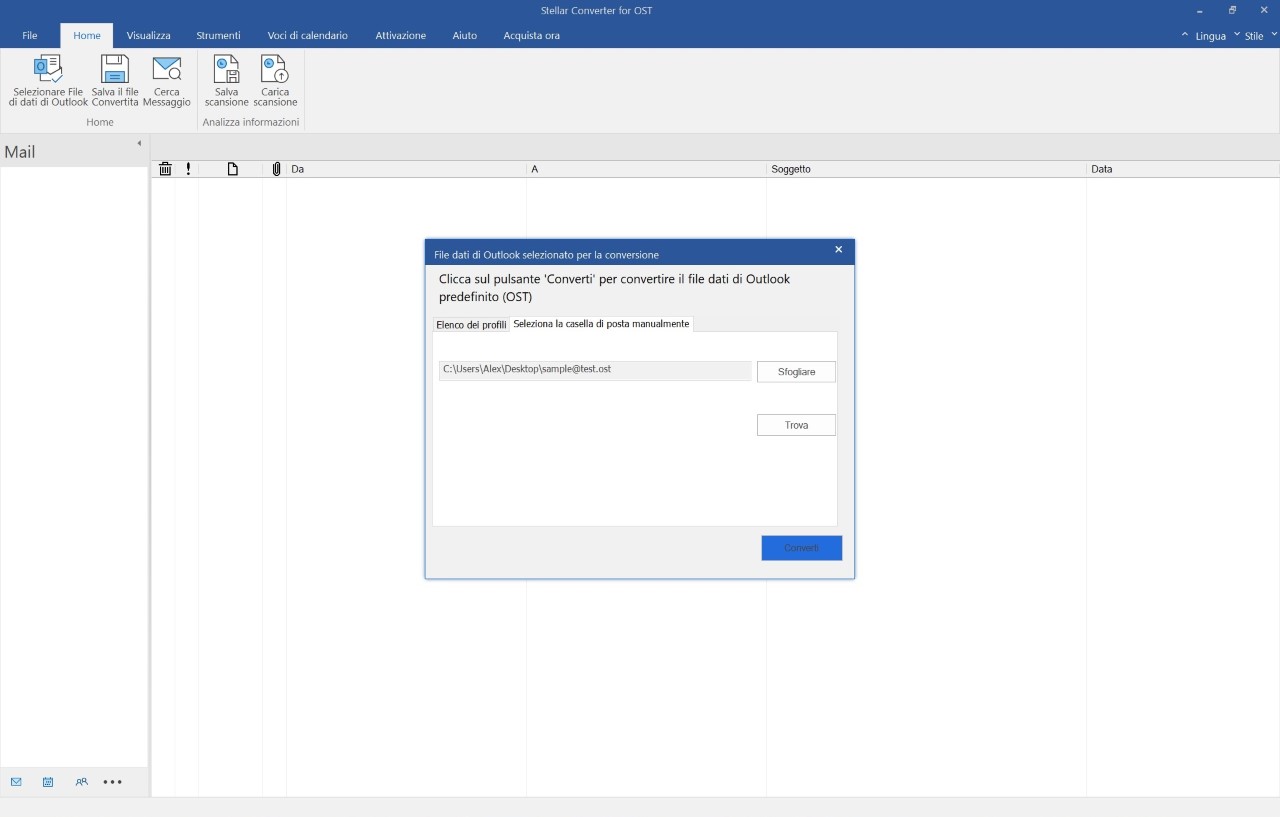Open the Attivazione ribbon tab
Viewport: 1280px width, 817px height.
401,35
